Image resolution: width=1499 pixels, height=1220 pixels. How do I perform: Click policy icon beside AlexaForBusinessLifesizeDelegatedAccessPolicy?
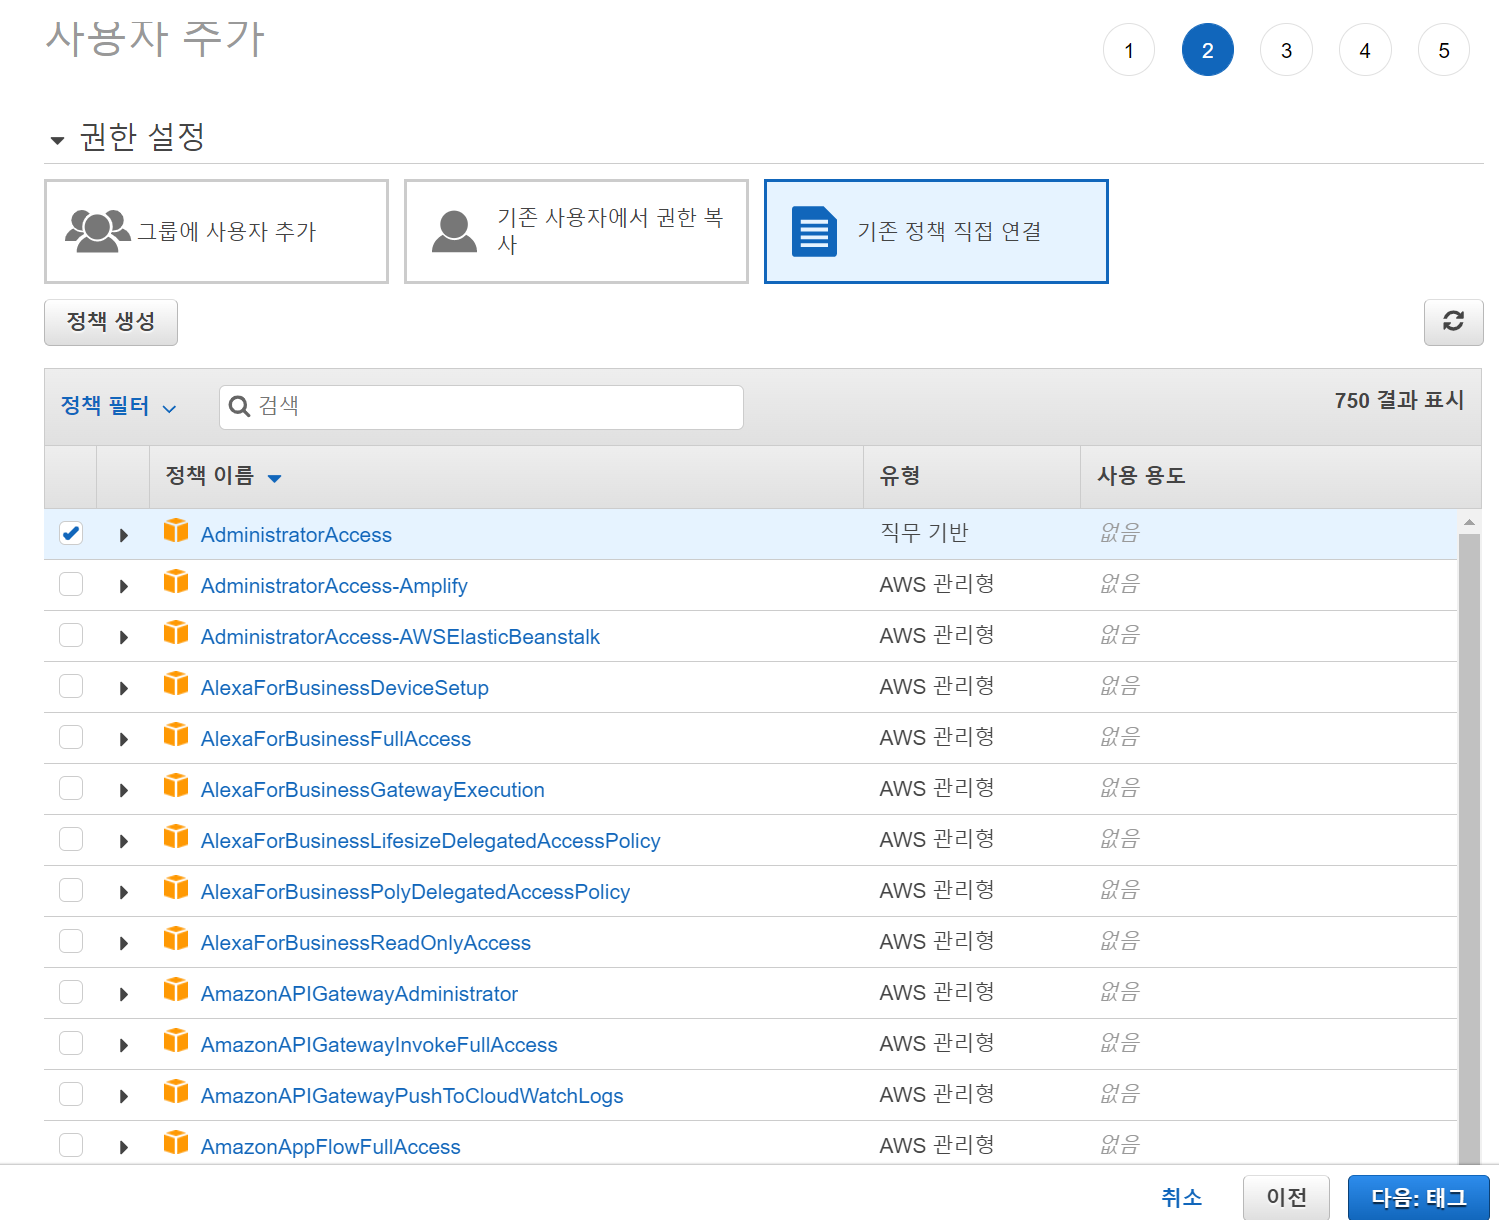point(176,837)
